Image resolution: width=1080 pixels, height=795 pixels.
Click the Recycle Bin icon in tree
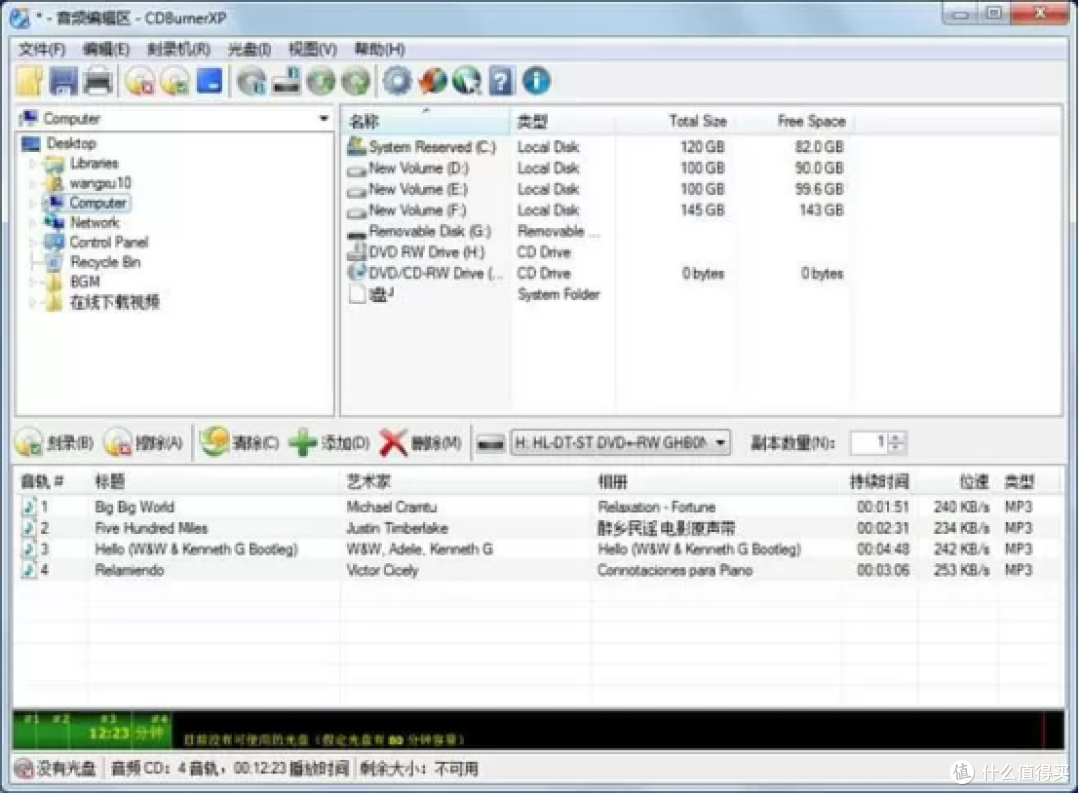point(54,262)
